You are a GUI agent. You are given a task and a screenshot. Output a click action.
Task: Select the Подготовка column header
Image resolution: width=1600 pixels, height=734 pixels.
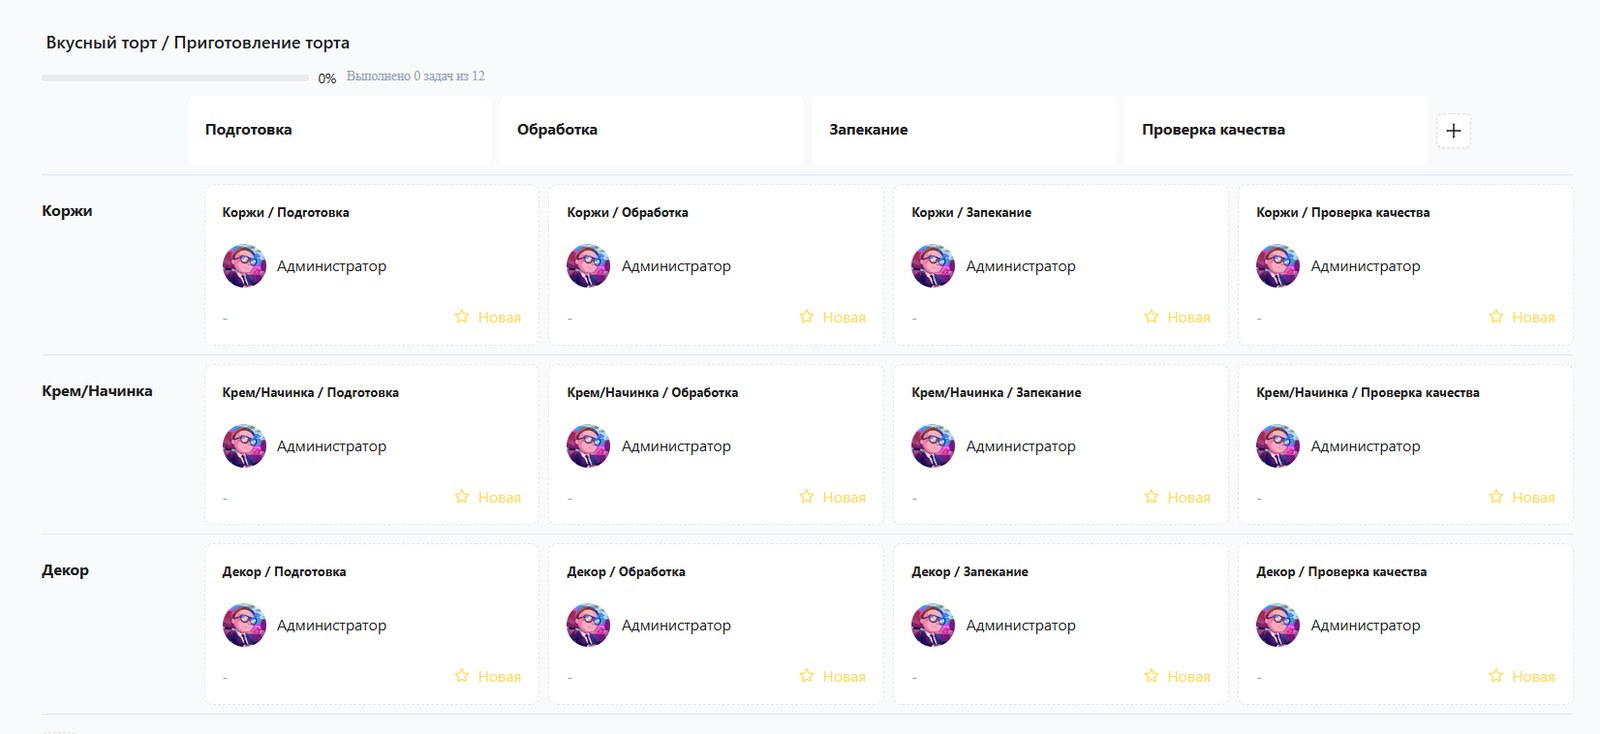pos(339,130)
